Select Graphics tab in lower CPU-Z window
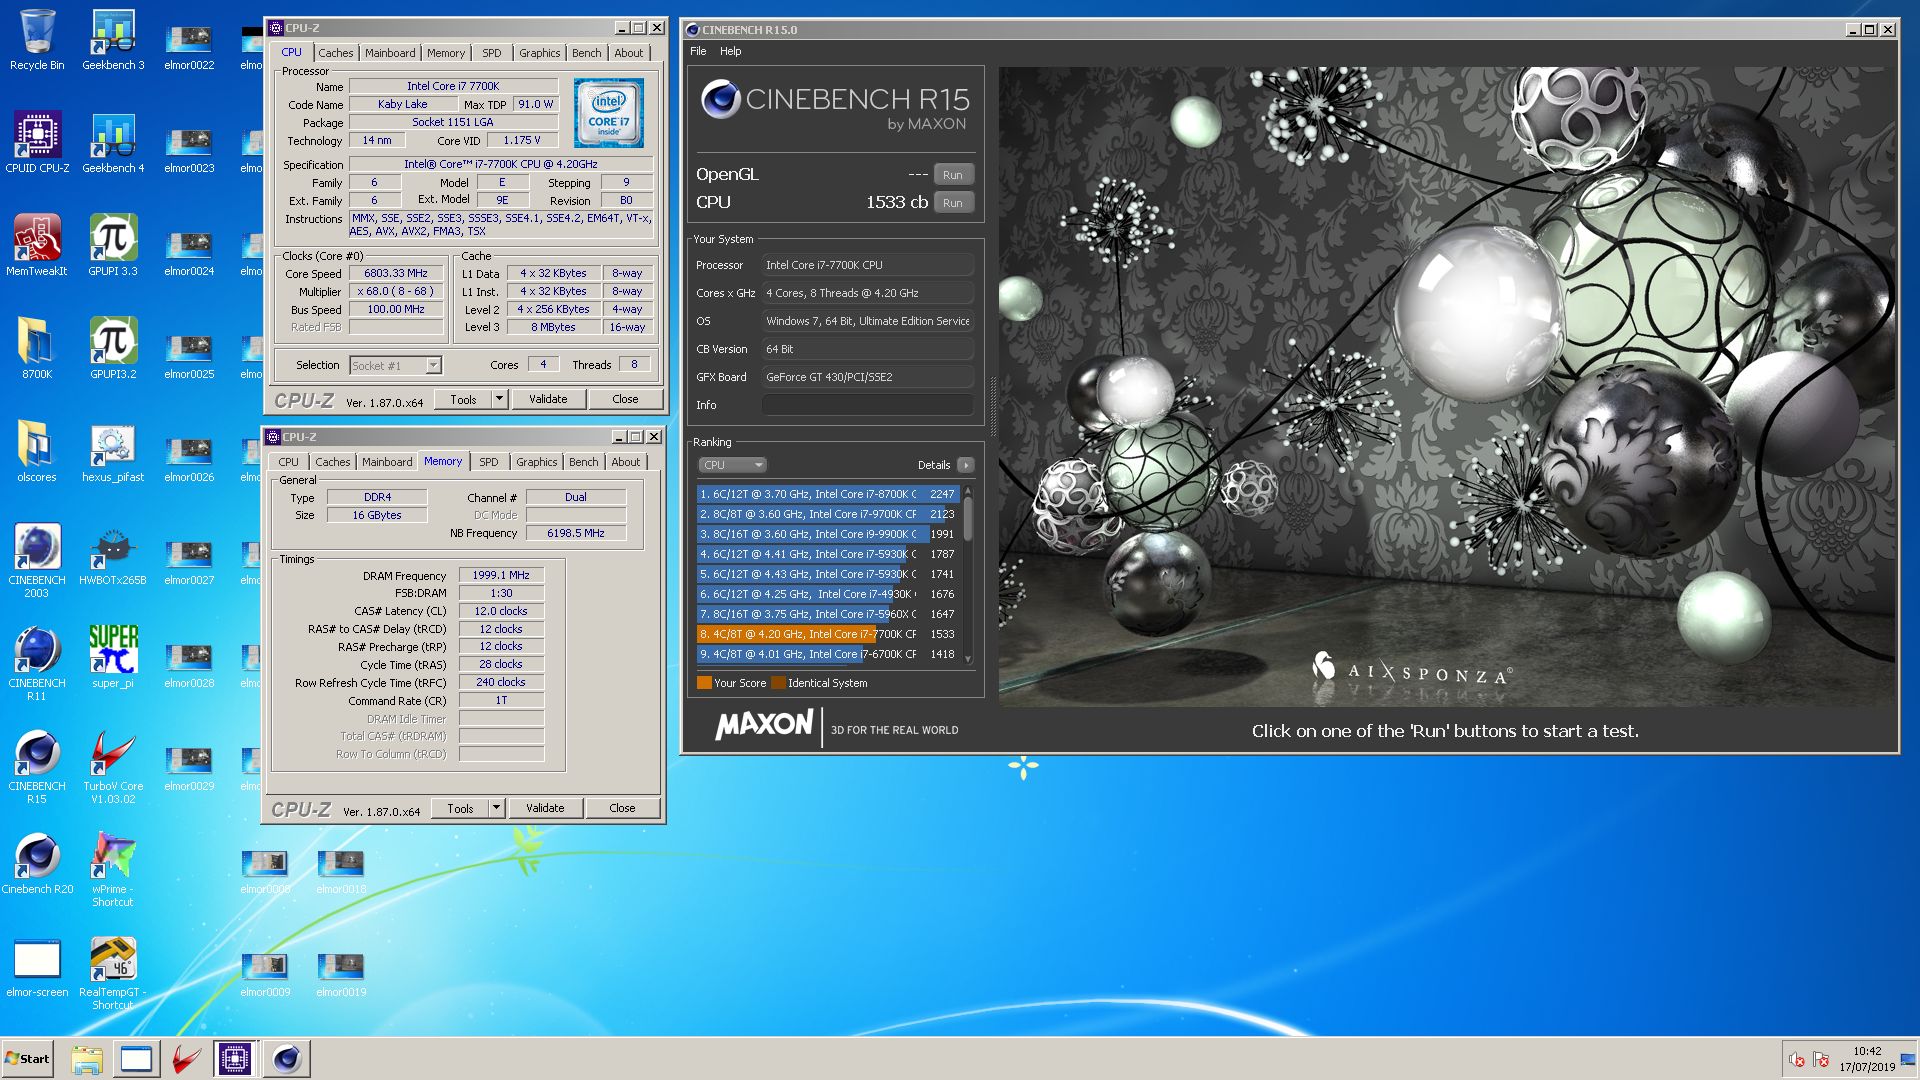Image resolution: width=1920 pixels, height=1080 pixels. (536, 462)
